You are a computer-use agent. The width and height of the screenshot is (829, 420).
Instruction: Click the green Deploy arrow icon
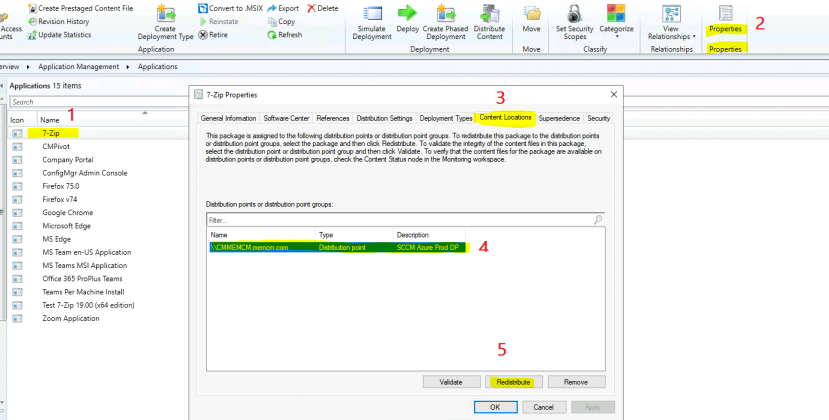point(408,14)
